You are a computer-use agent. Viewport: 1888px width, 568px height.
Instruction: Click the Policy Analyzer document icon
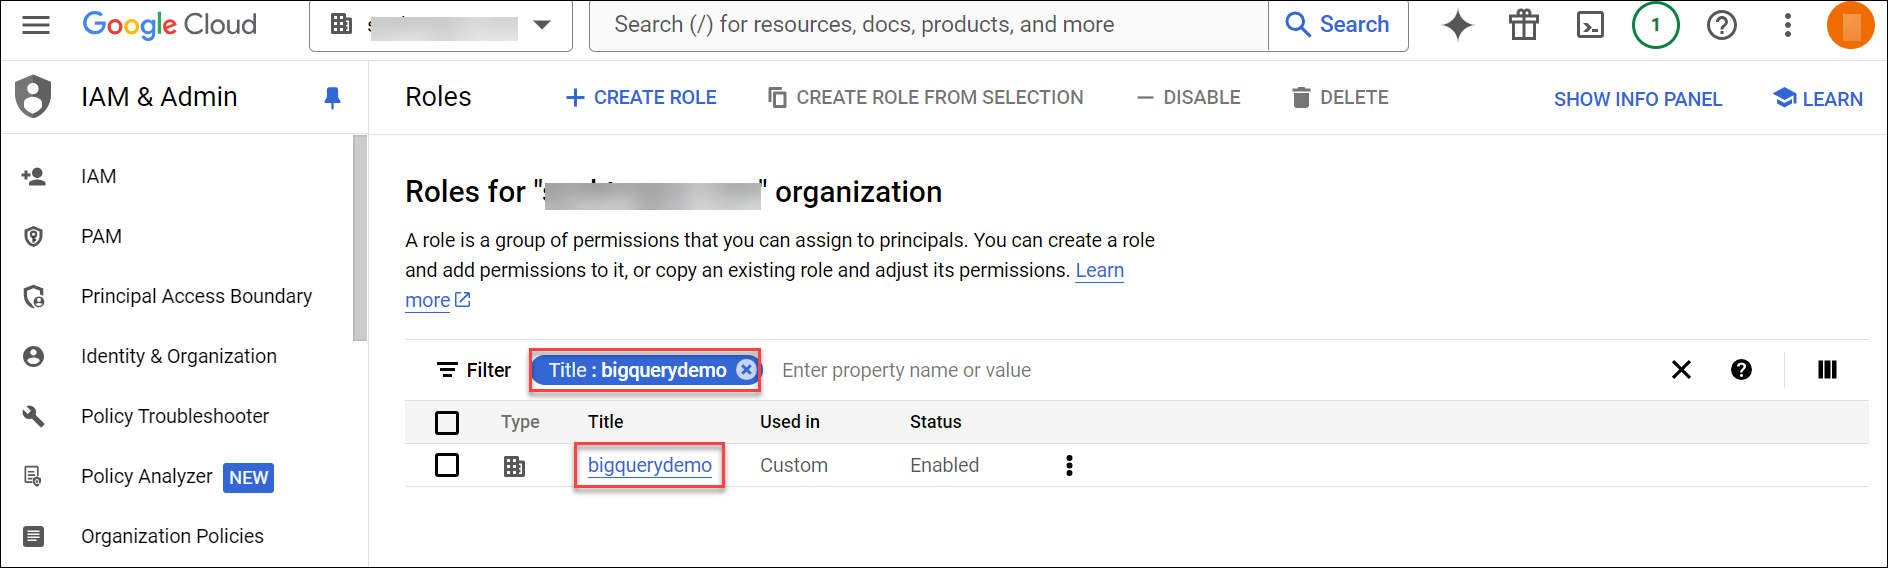(34, 477)
